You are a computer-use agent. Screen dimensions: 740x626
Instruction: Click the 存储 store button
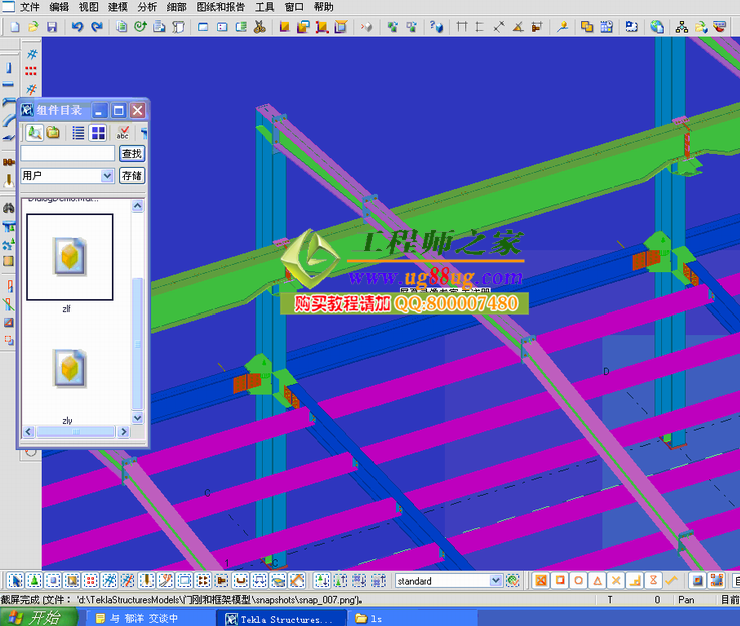(x=131, y=176)
